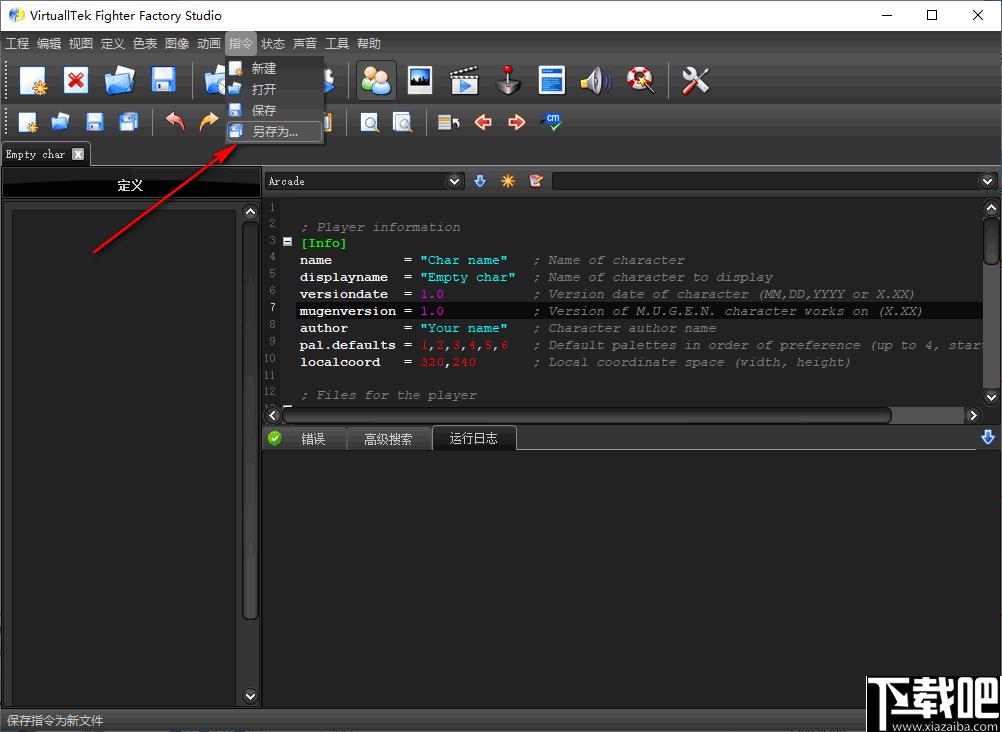Undo with the red curved arrow
The width and height of the screenshot is (1002, 732).
pyautogui.click(x=175, y=122)
